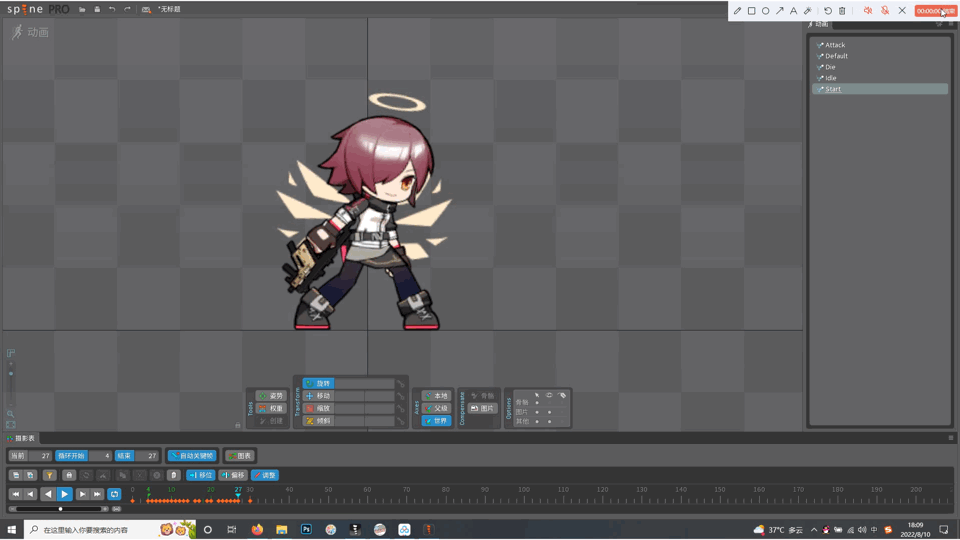
Task: Open the 图表 graph view
Action: coord(240,456)
